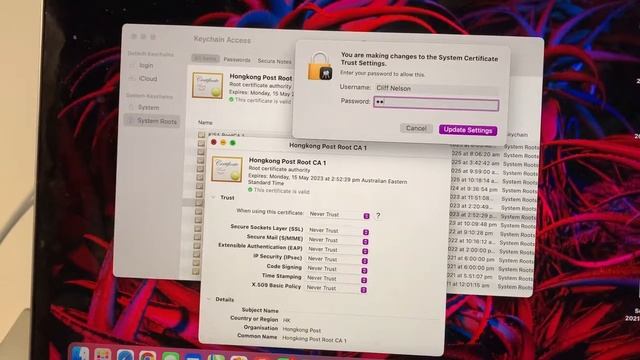Click the Organisation value 'Hongkong Post'
The image size is (640, 360).
(x=302, y=330)
